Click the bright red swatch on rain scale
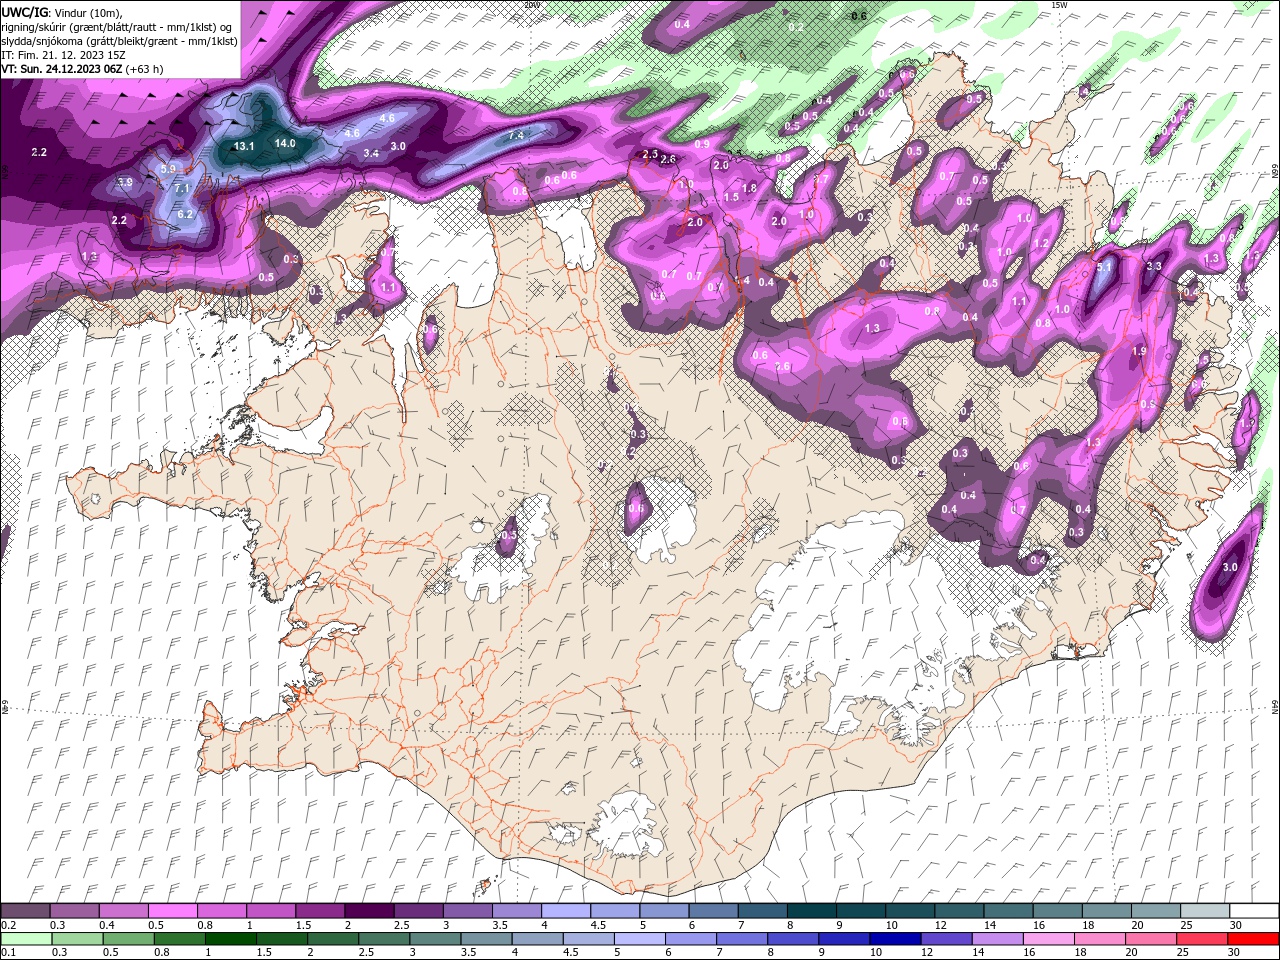Image resolution: width=1280 pixels, height=960 pixels. point(1252,939)
